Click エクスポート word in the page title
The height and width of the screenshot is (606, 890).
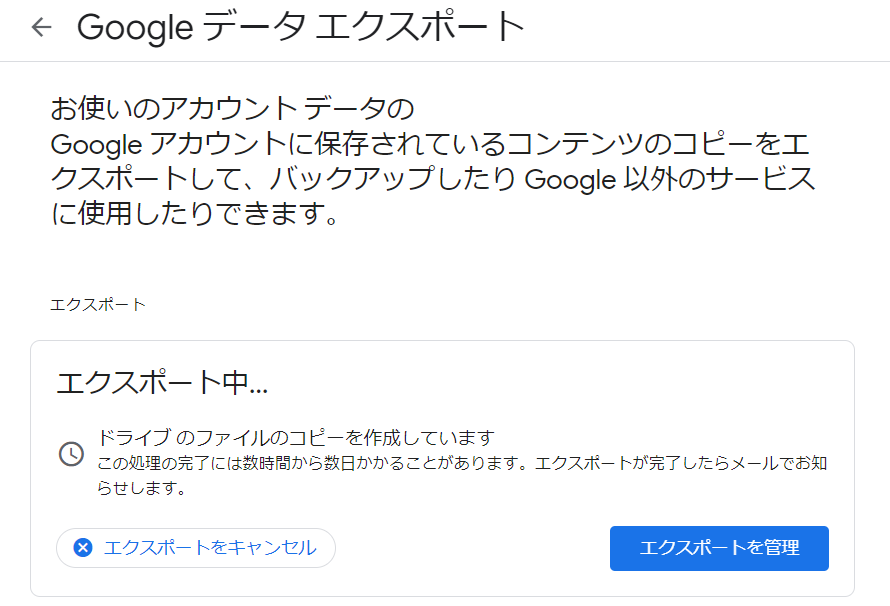coord(420,28)
